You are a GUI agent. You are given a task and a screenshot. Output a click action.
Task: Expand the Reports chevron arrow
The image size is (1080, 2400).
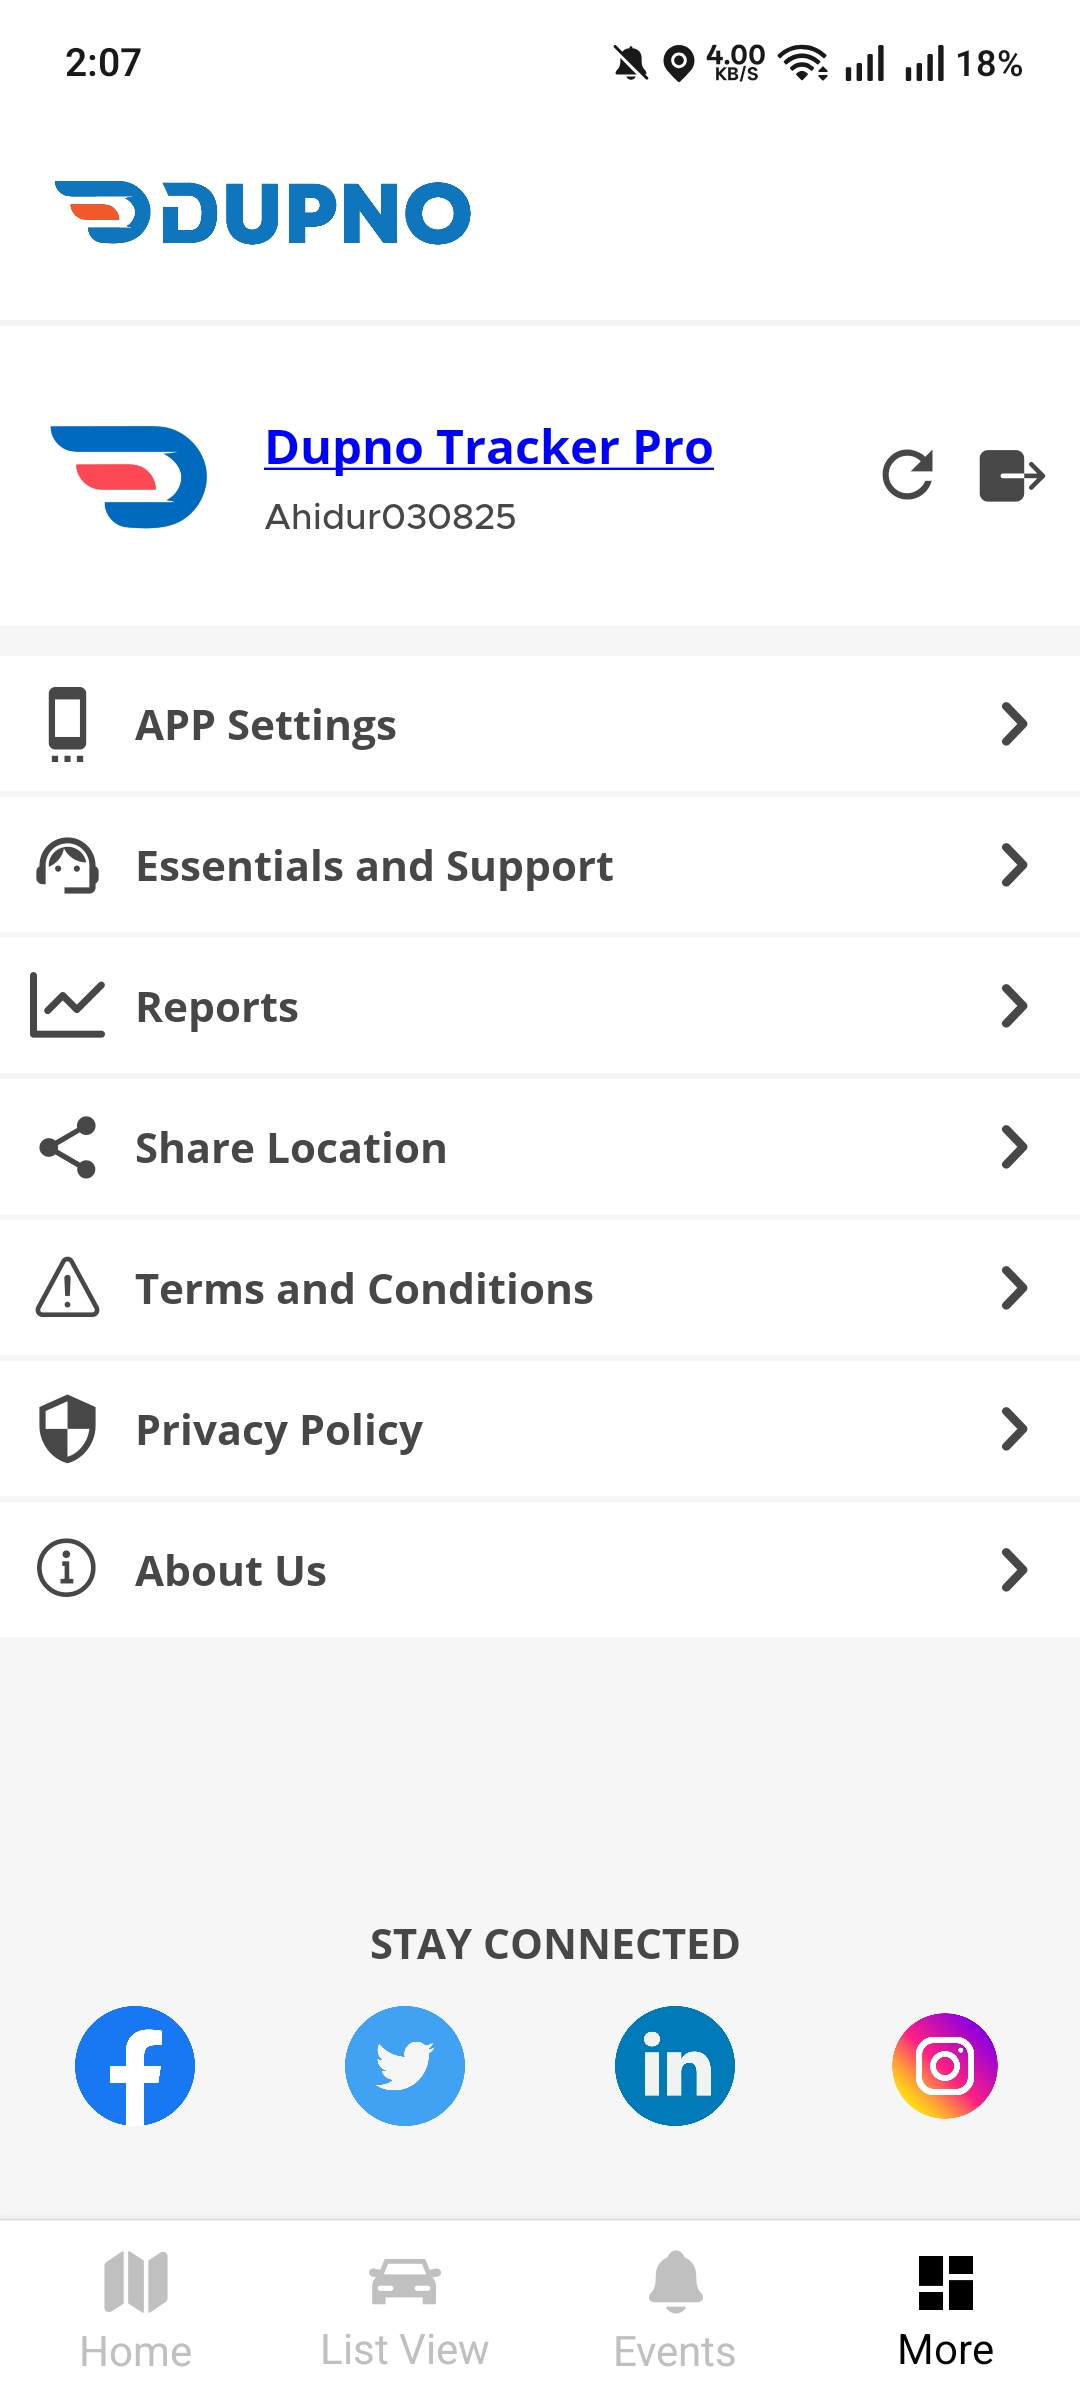(1014, 1006)
